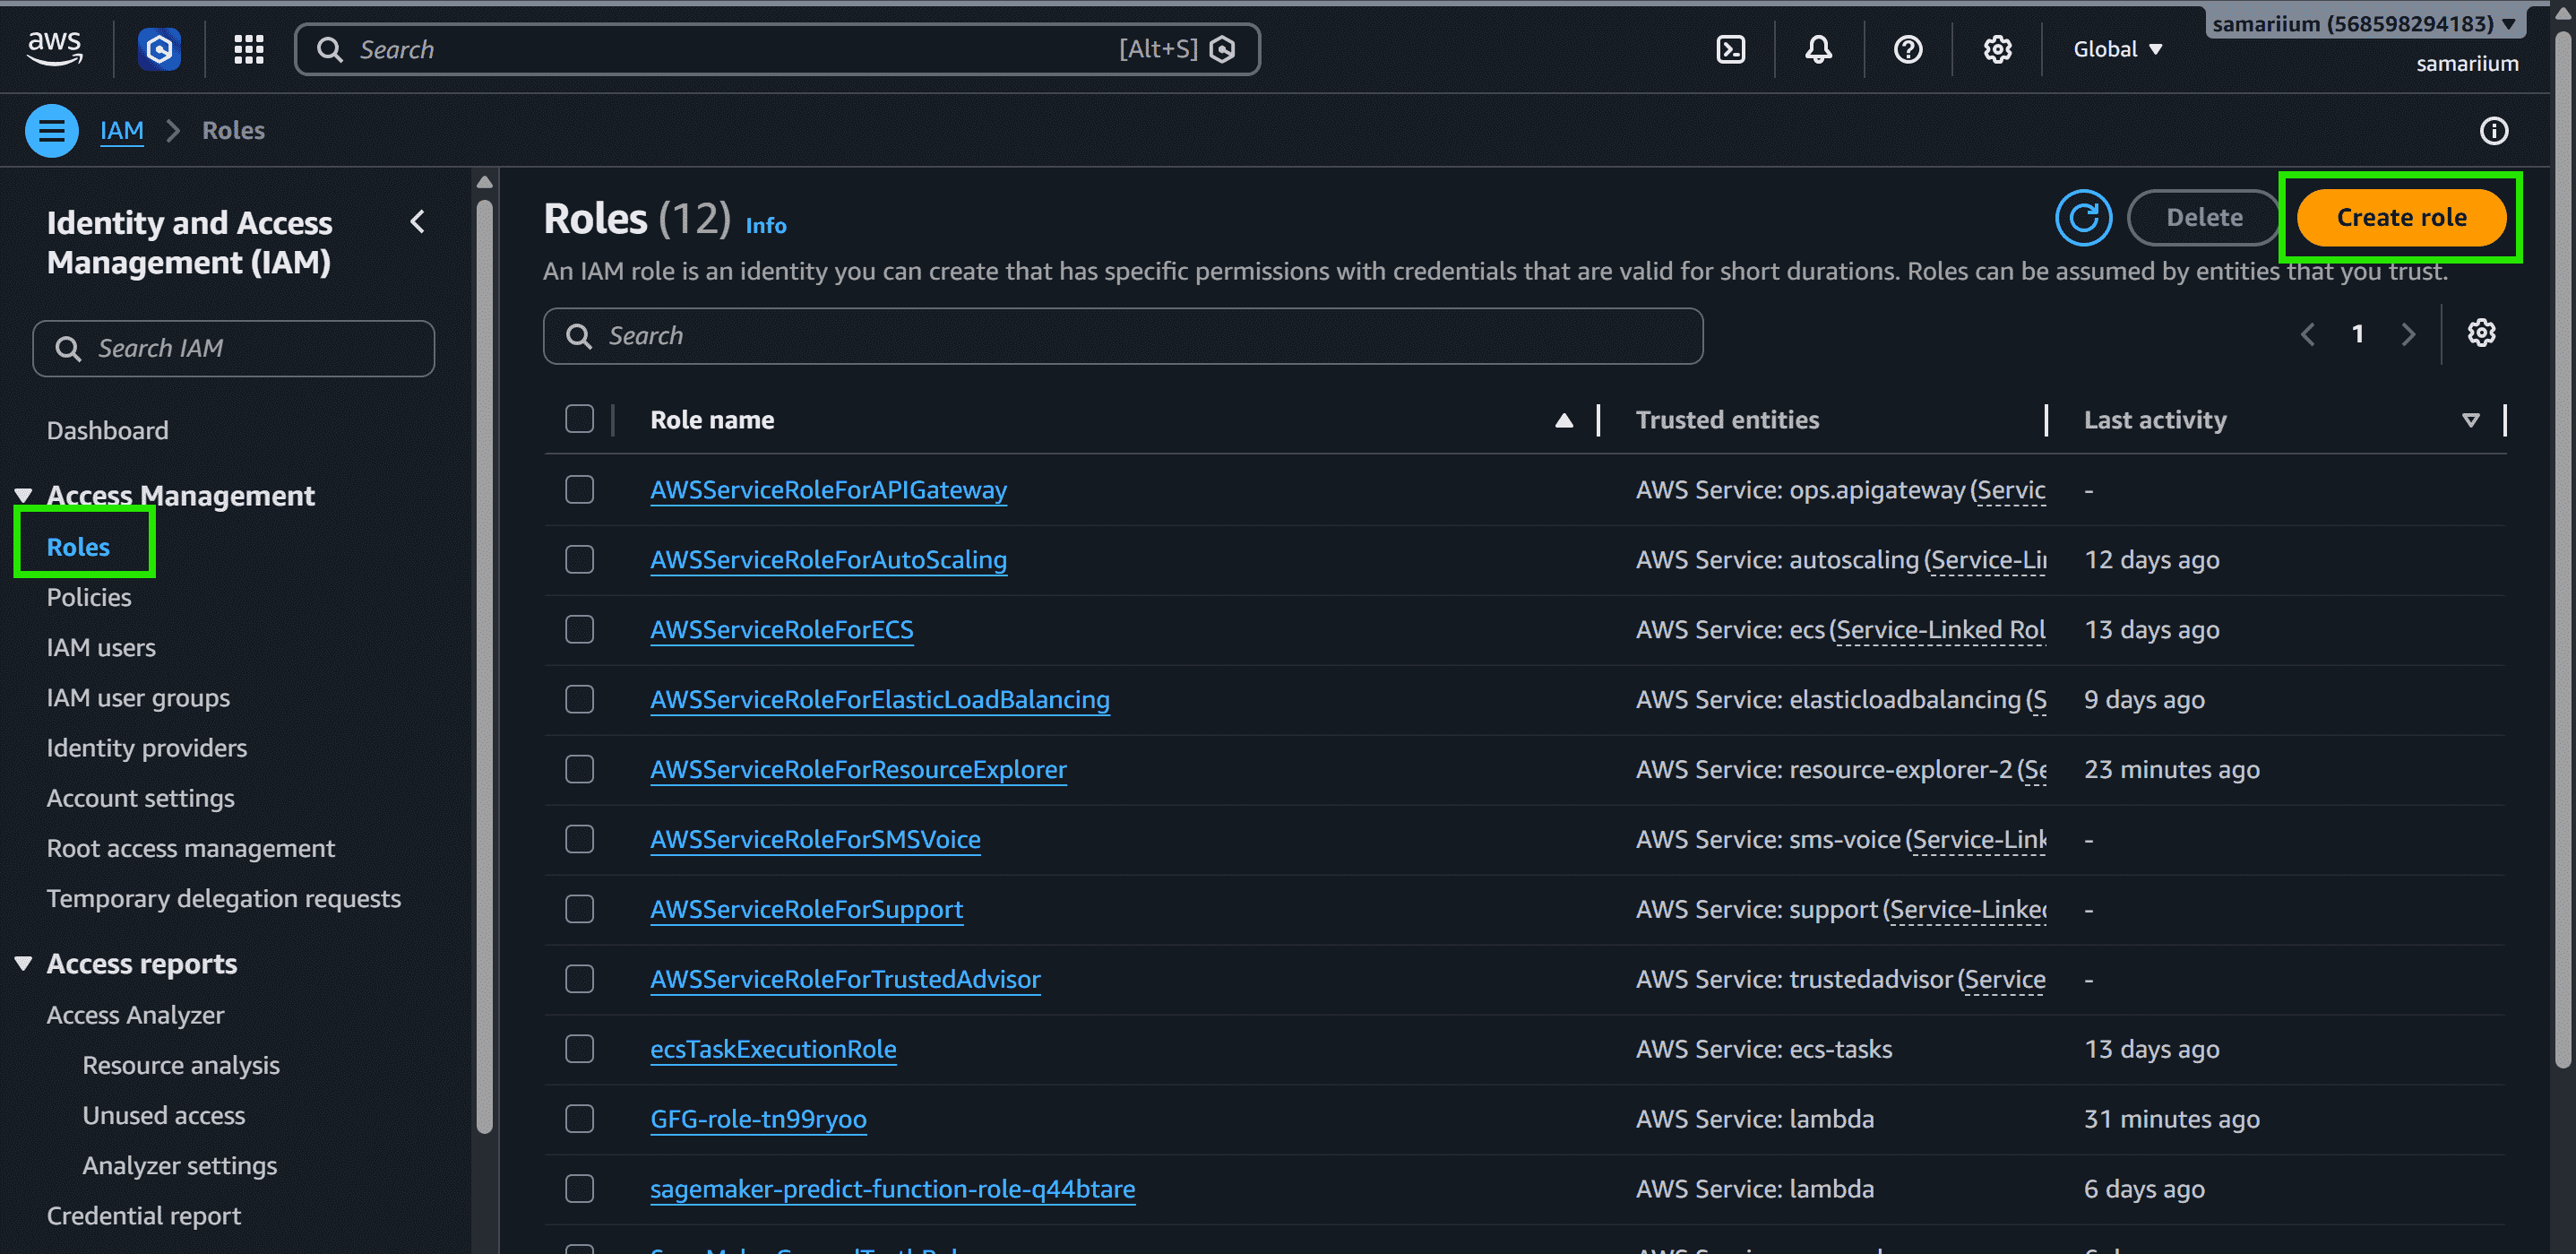Open sagemaker-predict-function-role-q44btare link
This screenshot has width=2576, height=1254.
[892, 1189]
